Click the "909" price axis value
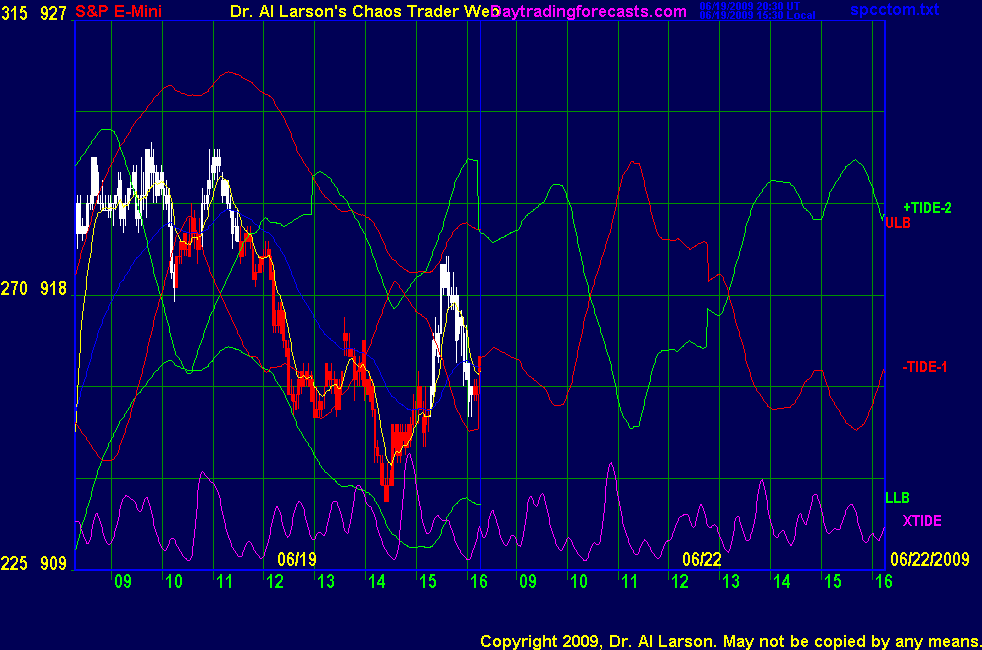982x650 pixels. click(x=53, y=564)
